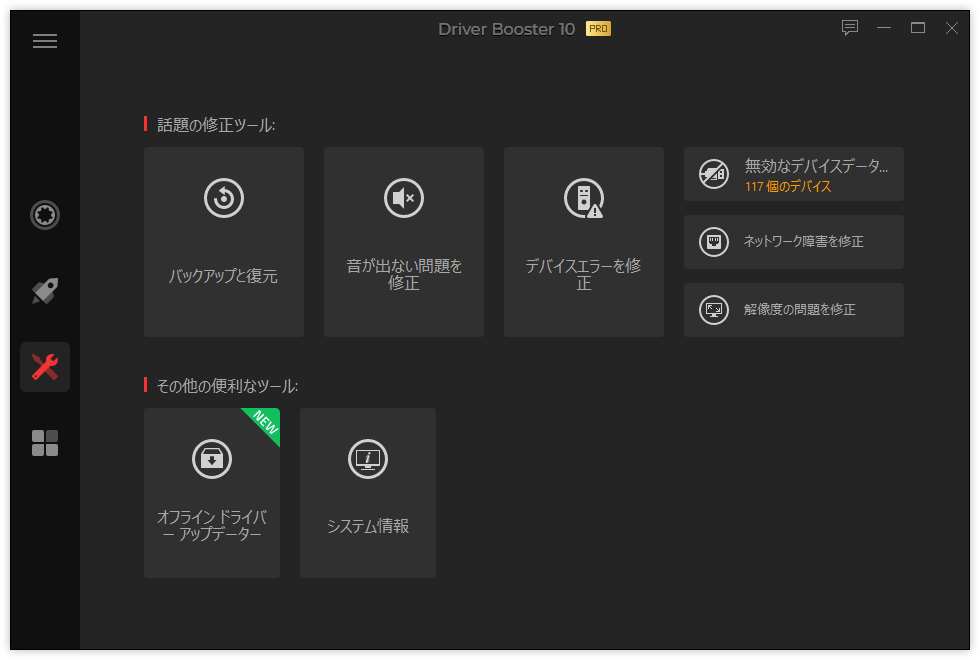The height and width of the screenshot is (660, 980).
Task: Open オフライン ドライバー アップデーター tile
Action: point(212,493)
